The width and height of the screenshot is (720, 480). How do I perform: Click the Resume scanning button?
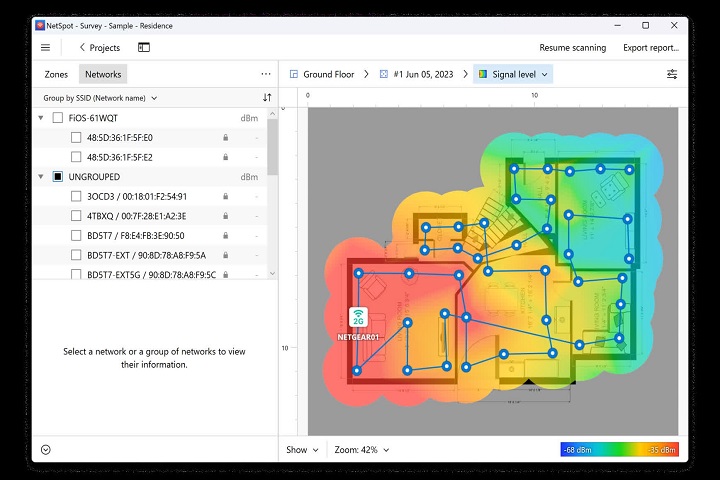coord(572,47)
